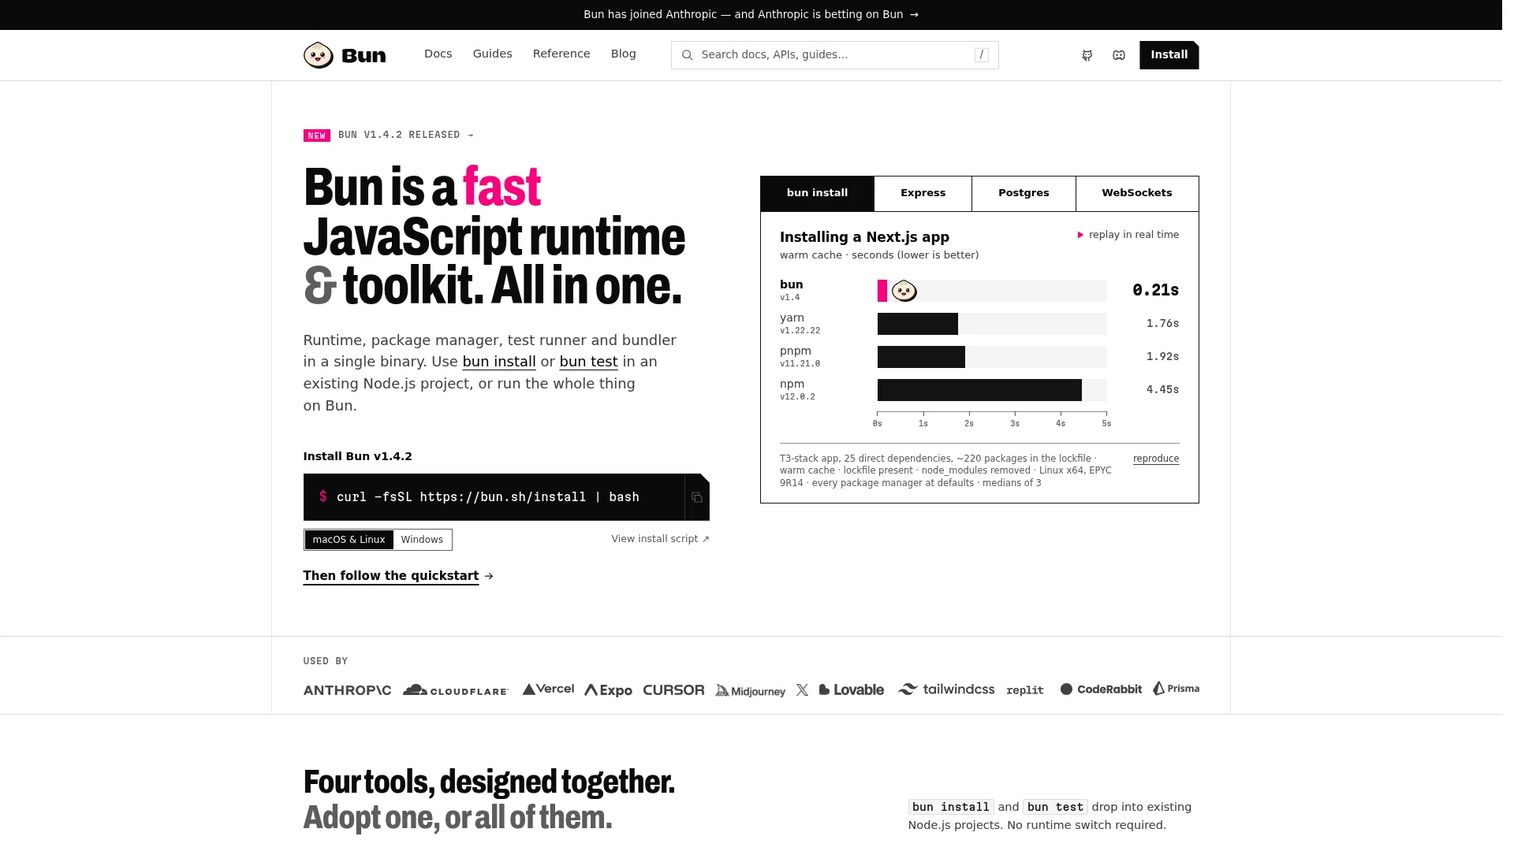Click the 1.92s pnpm timing value
Viewport: 1514px width, 851px height.
pos(1163,357)
